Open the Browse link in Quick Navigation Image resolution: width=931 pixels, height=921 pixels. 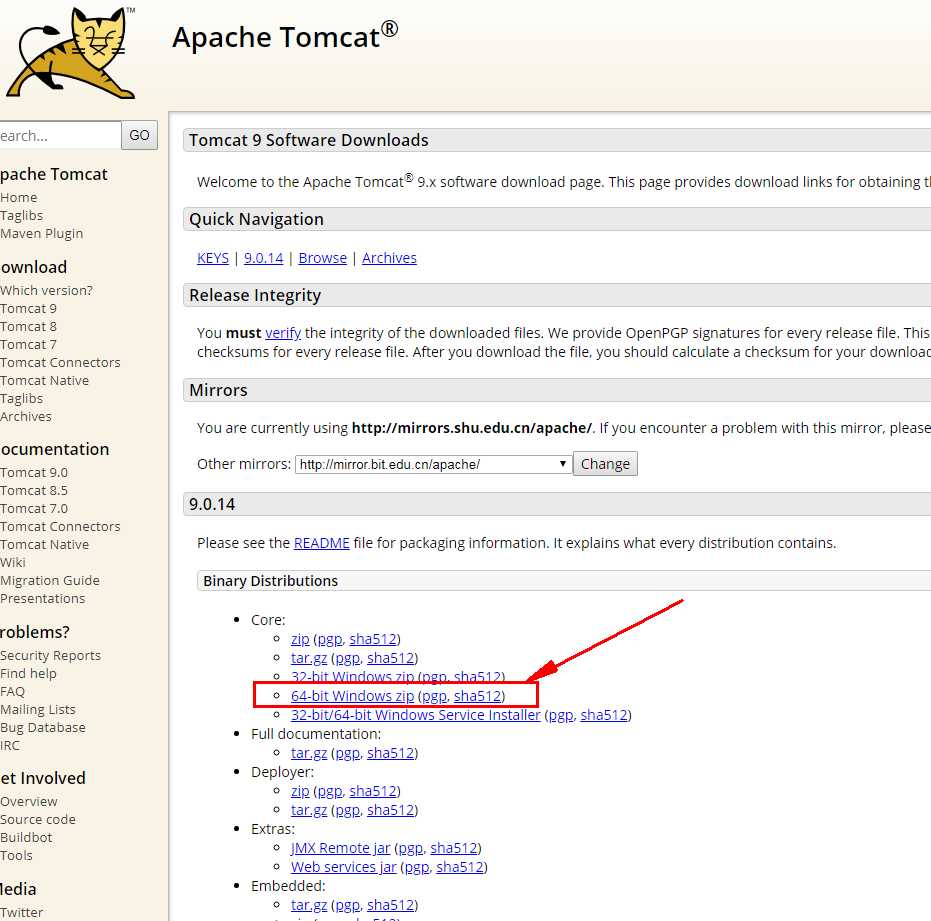(x=322, y=258)
